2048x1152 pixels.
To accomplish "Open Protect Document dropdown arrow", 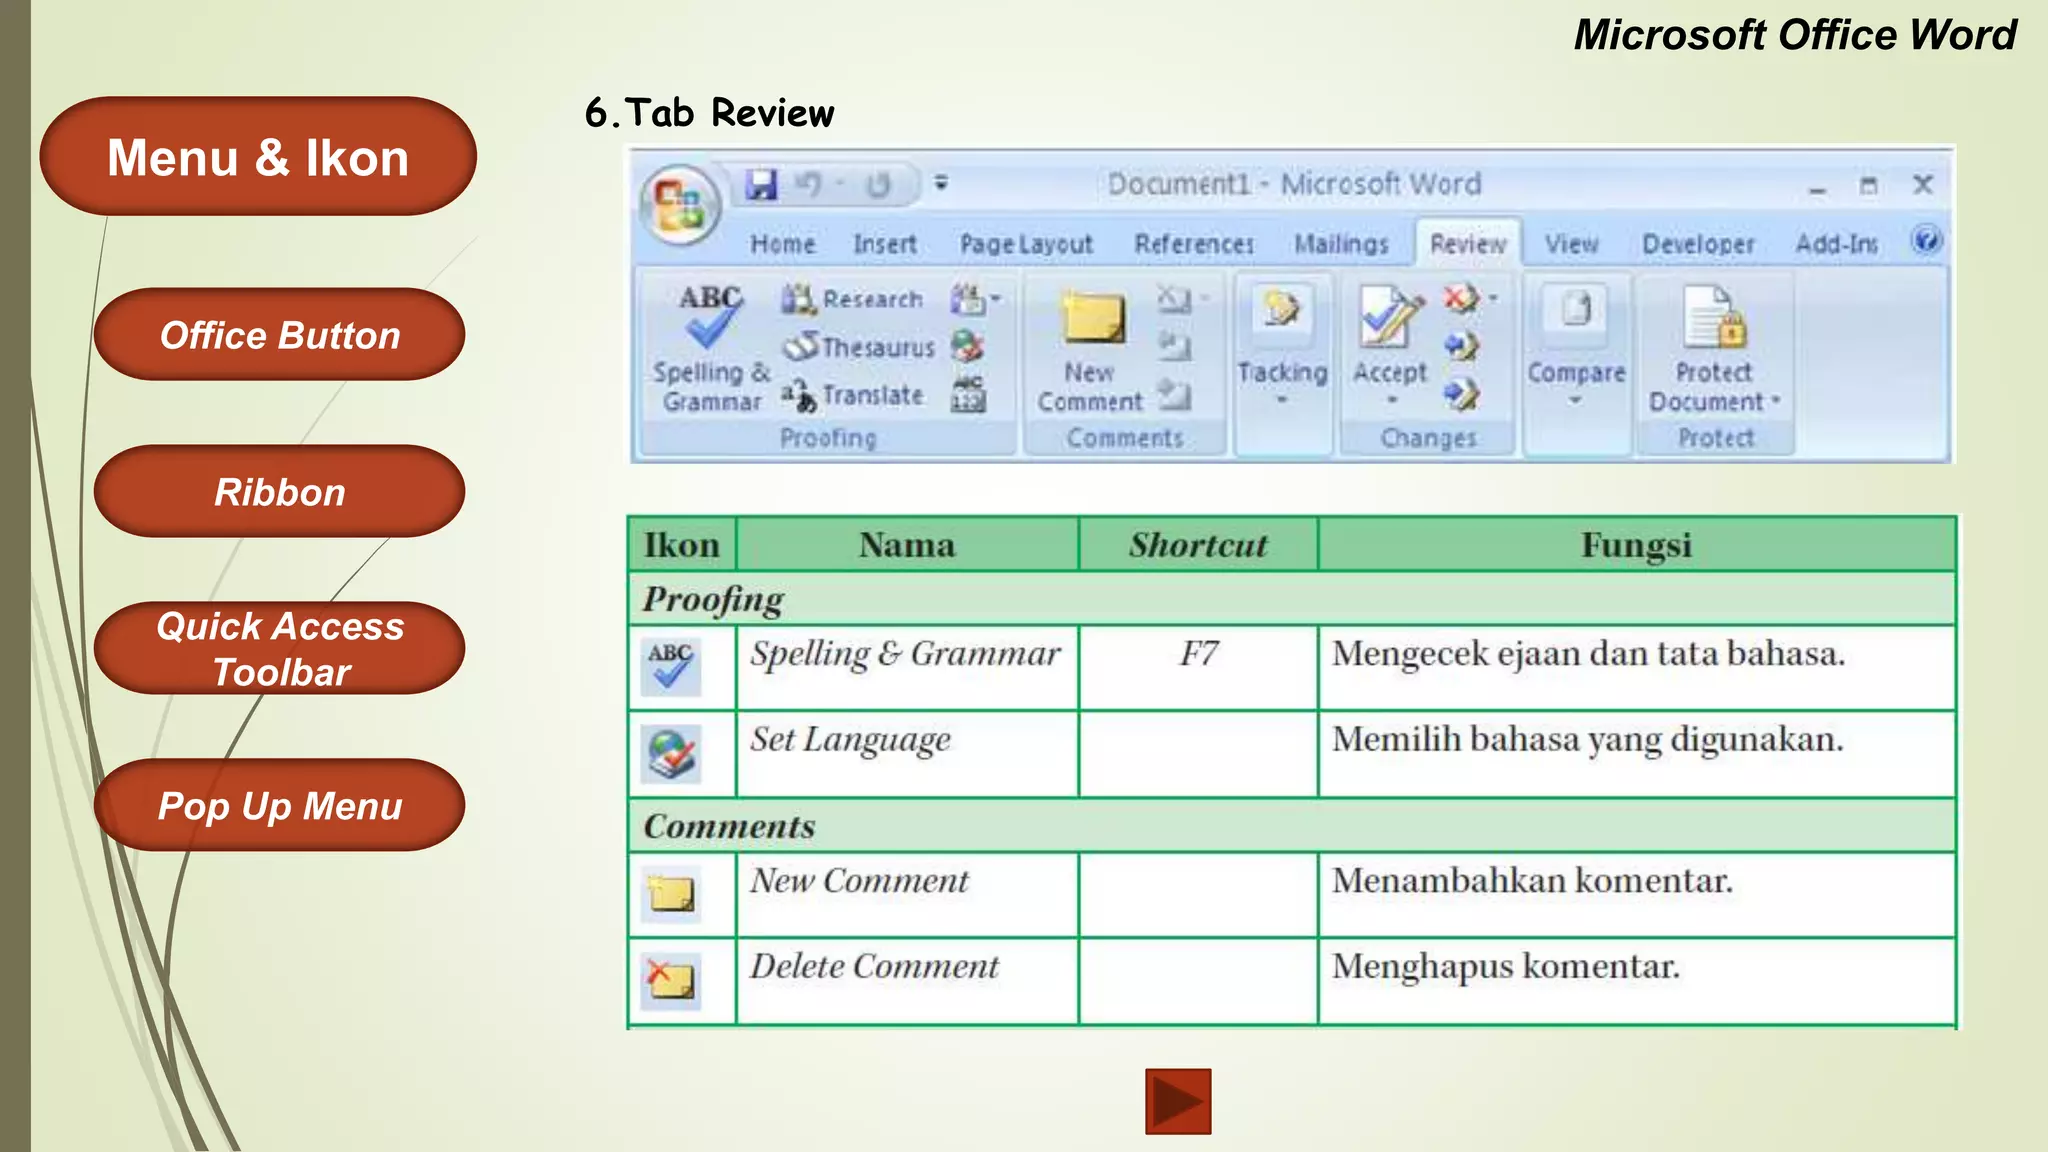I will point(1776,401).
